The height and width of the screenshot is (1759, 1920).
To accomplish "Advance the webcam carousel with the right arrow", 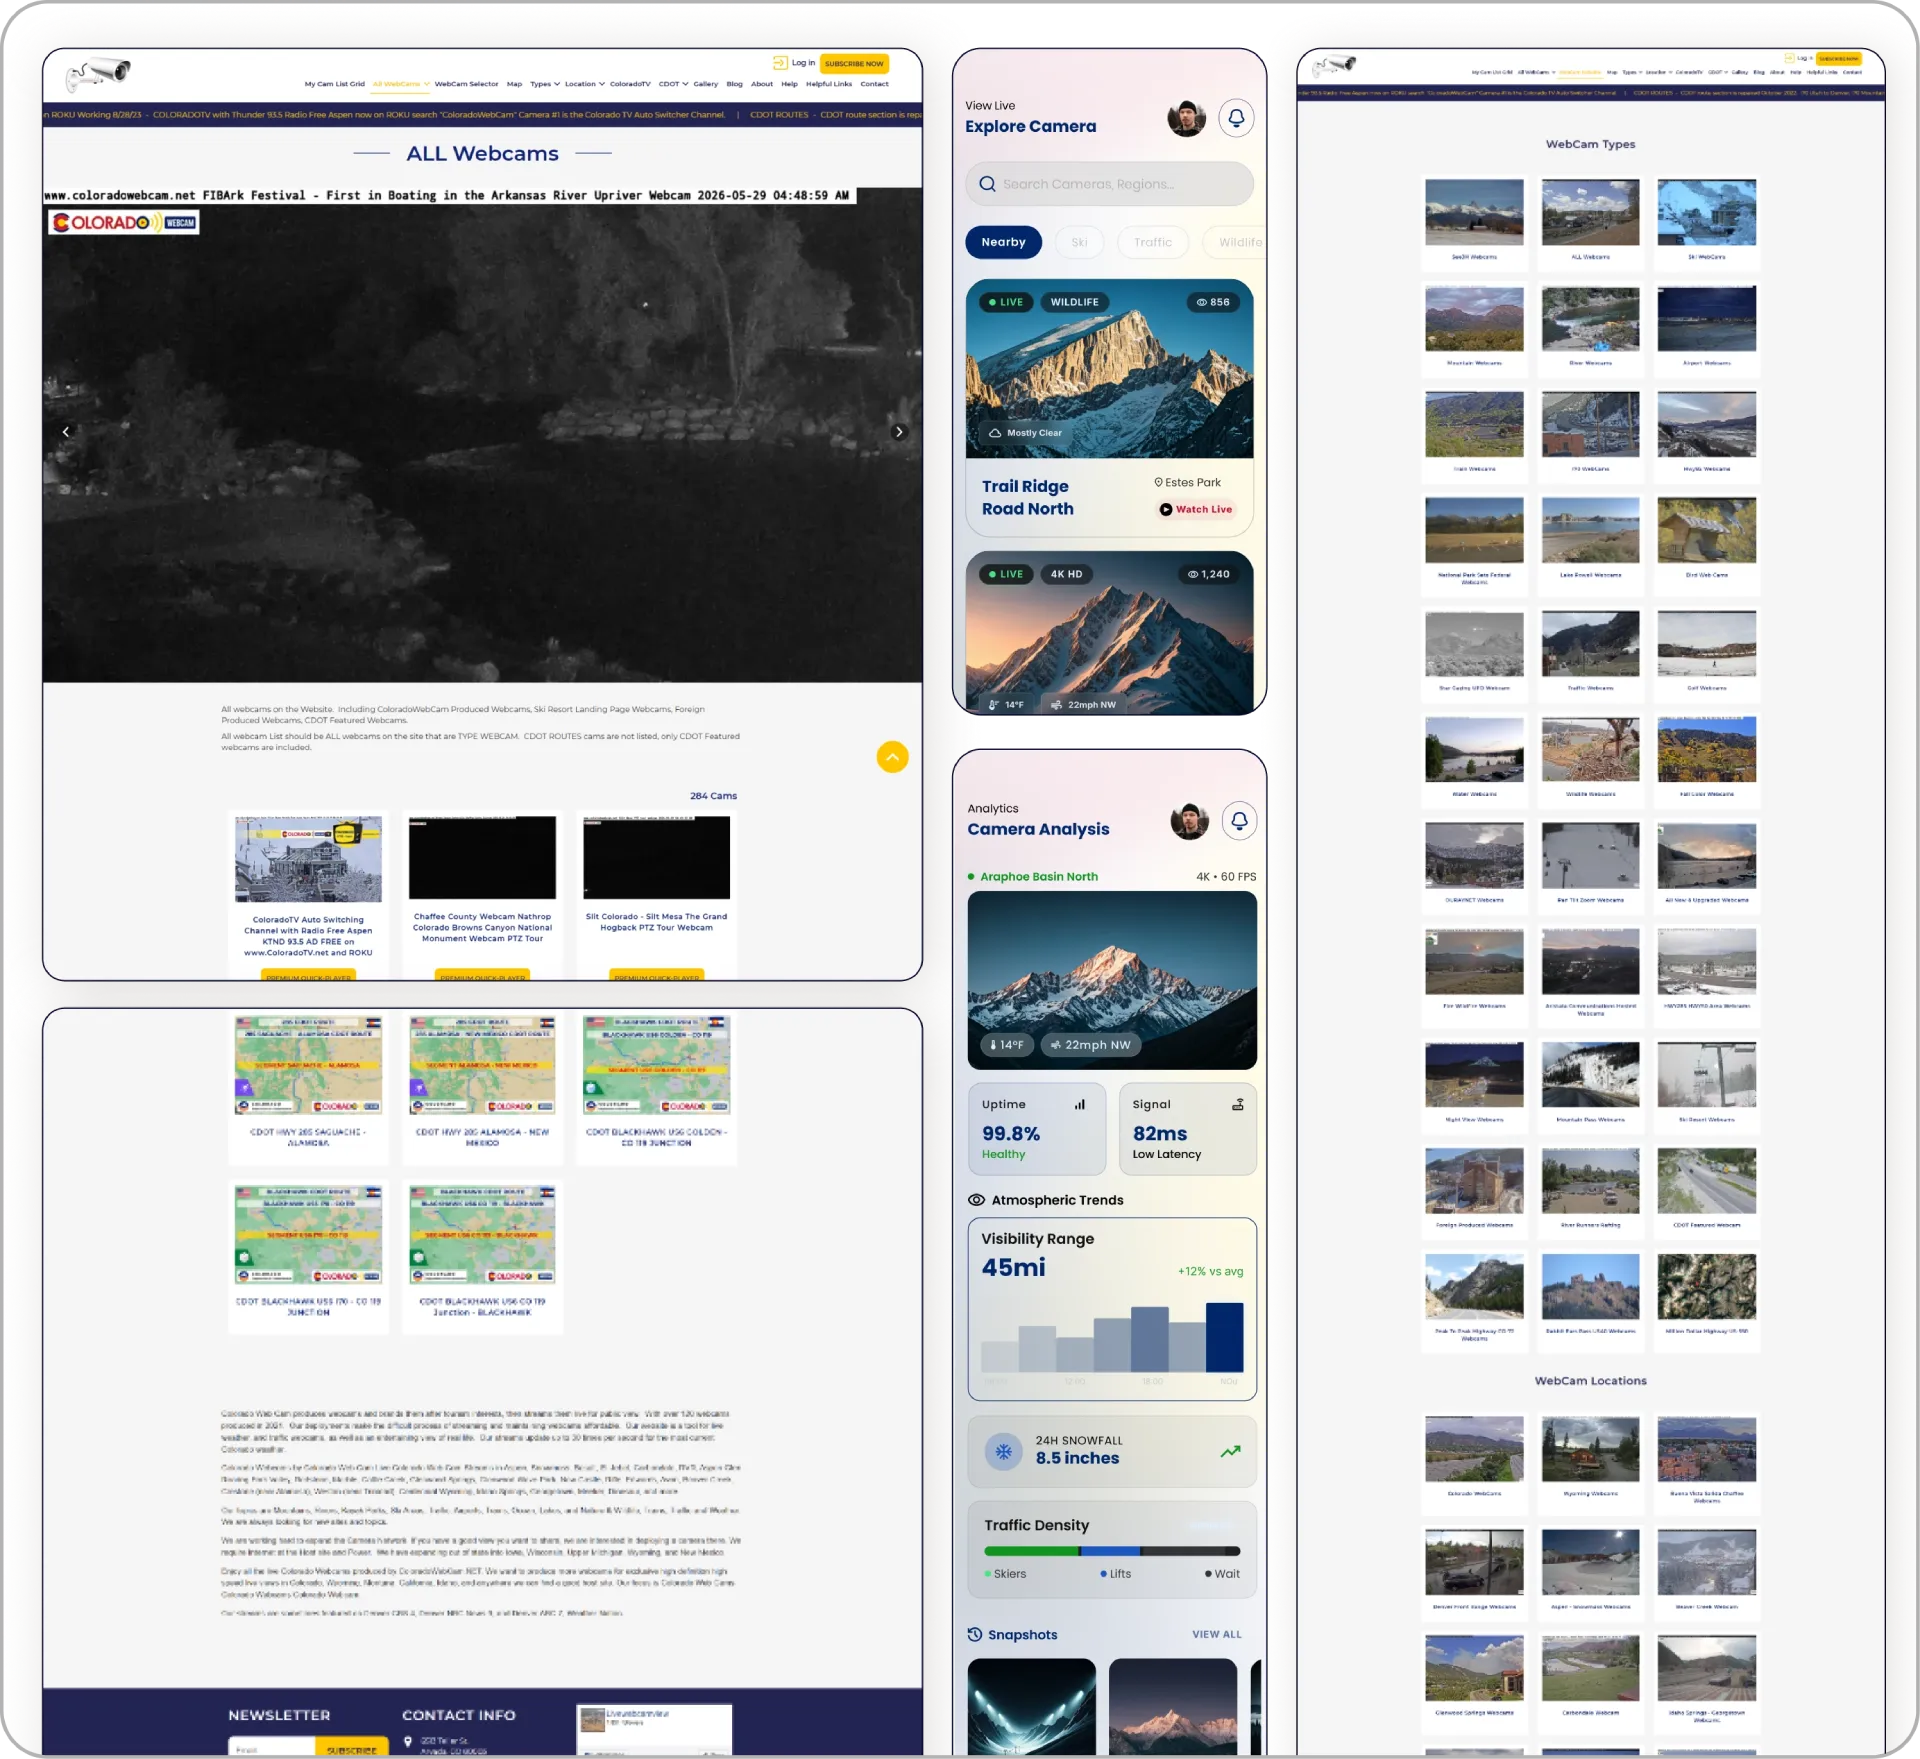I will pyautogui.click(x=899, y=432).
